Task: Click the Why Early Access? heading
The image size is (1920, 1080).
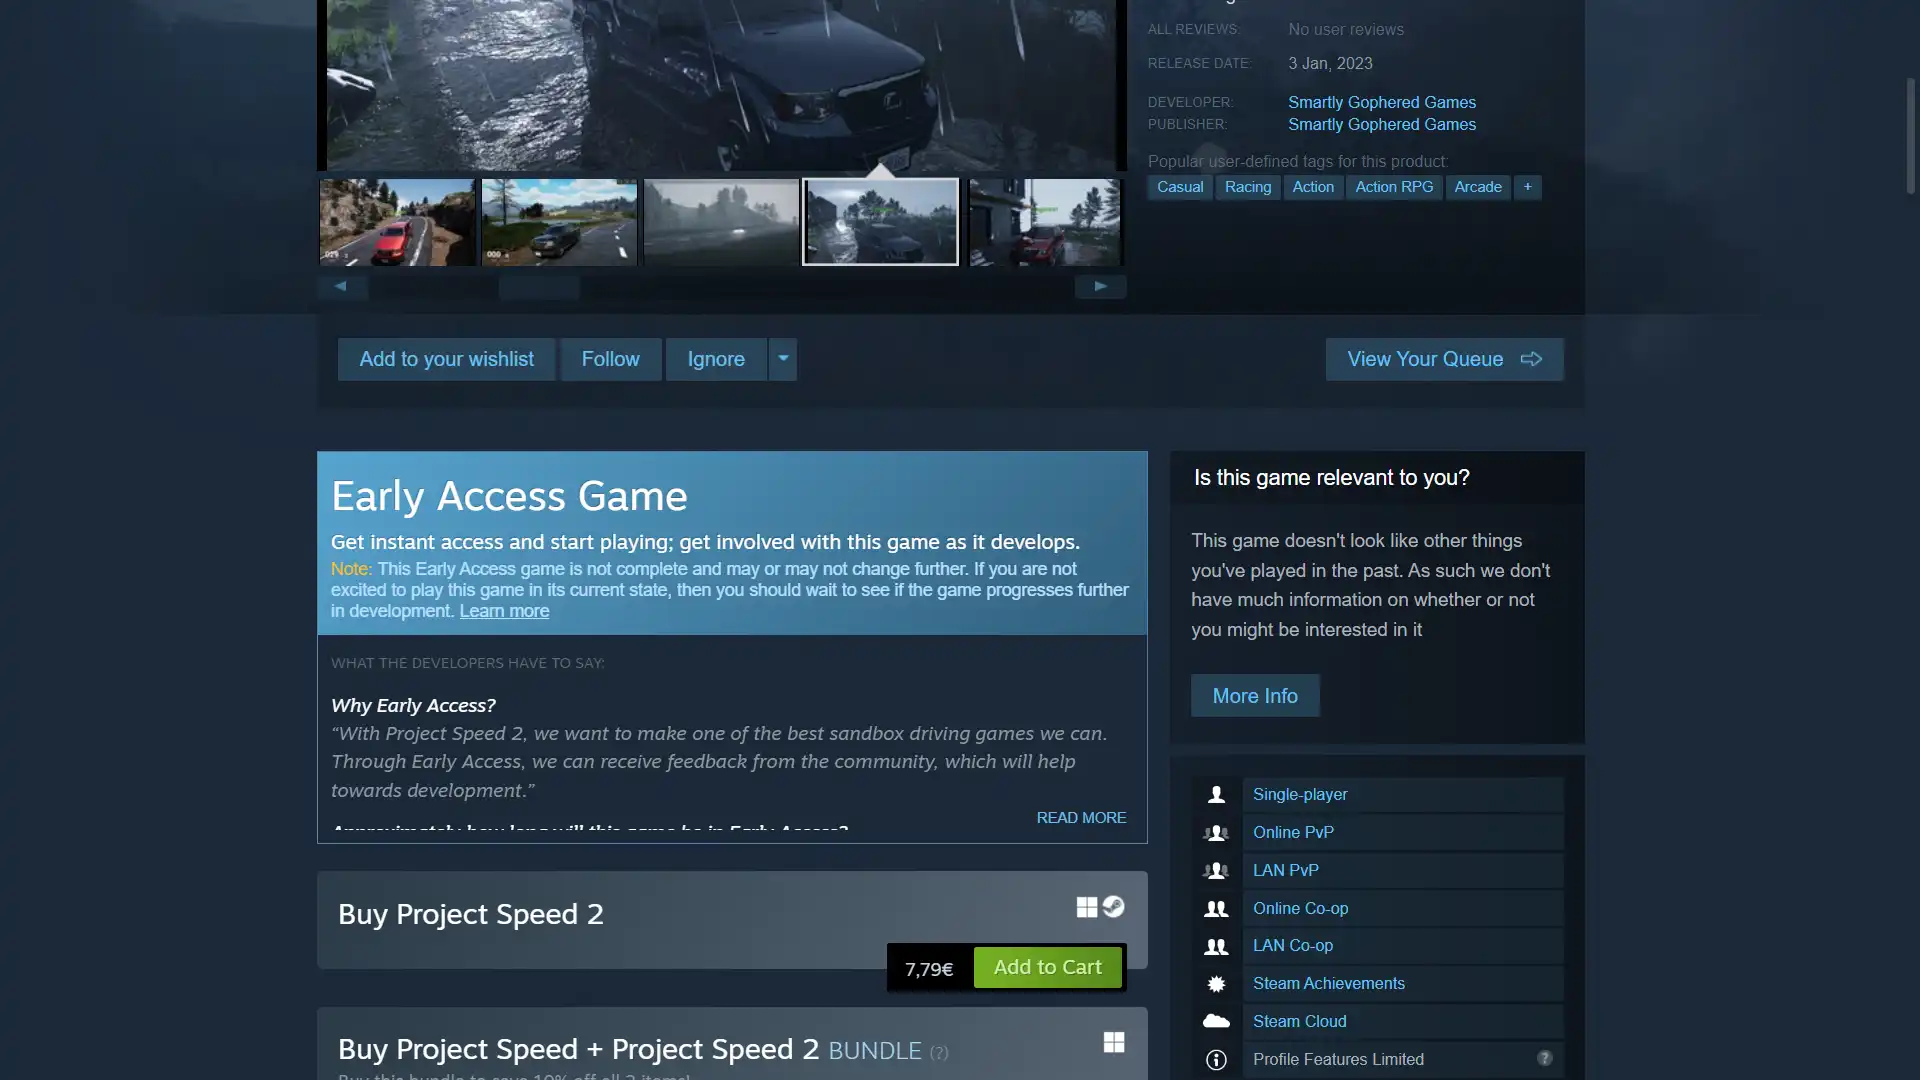Action: 413,706
